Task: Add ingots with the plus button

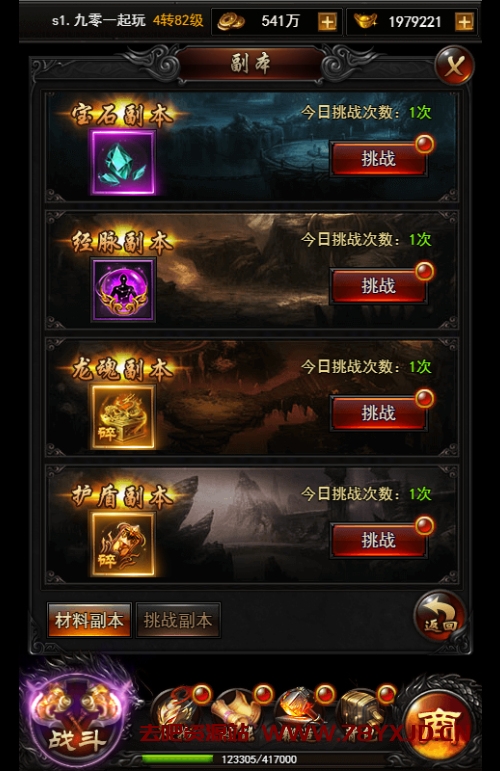Action: coord(464,22)
